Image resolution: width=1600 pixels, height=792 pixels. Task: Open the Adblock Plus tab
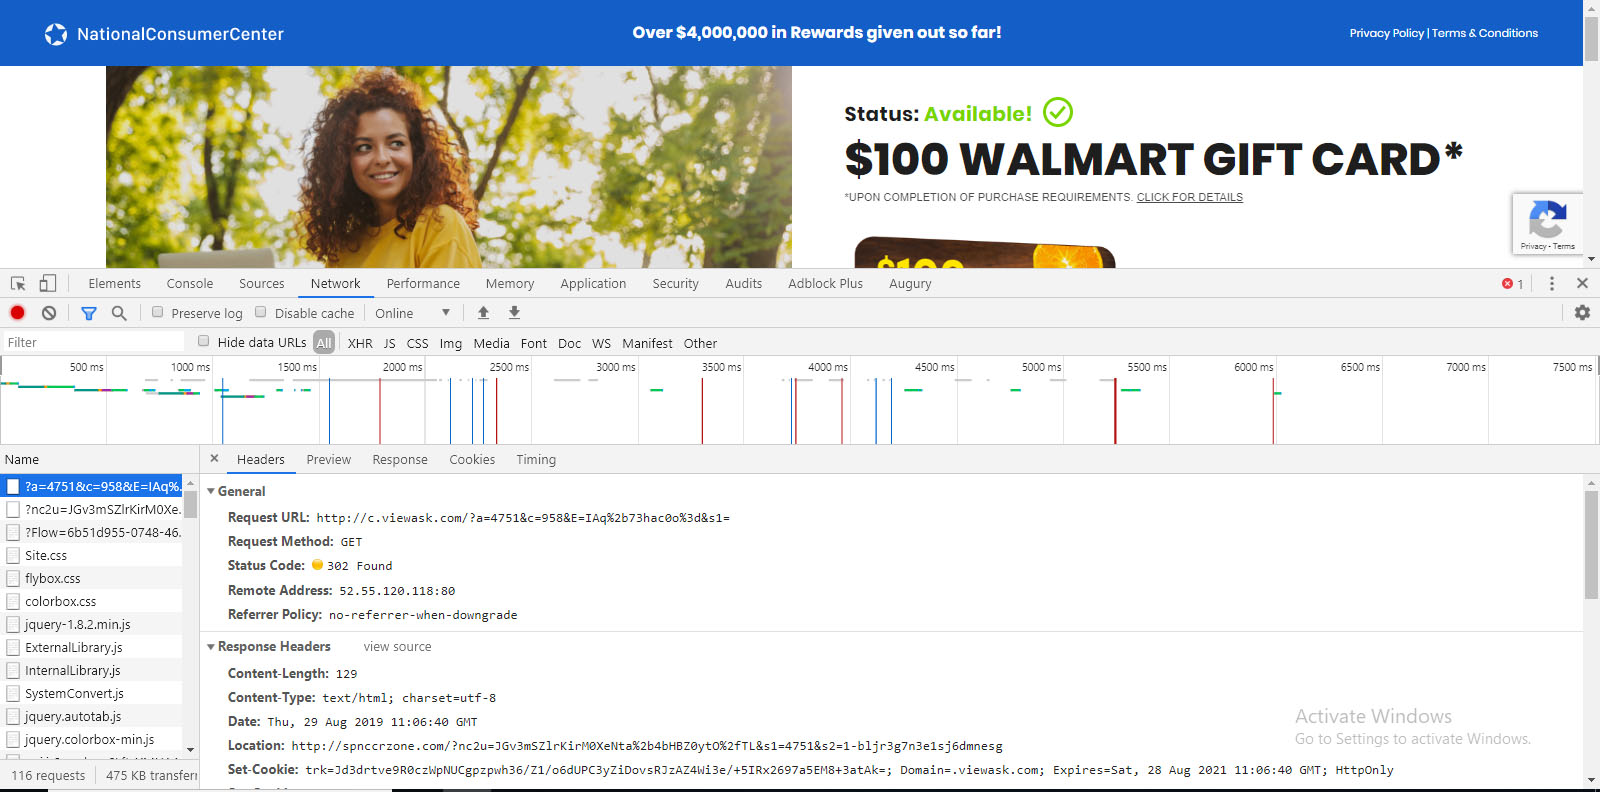pos(825,284)
